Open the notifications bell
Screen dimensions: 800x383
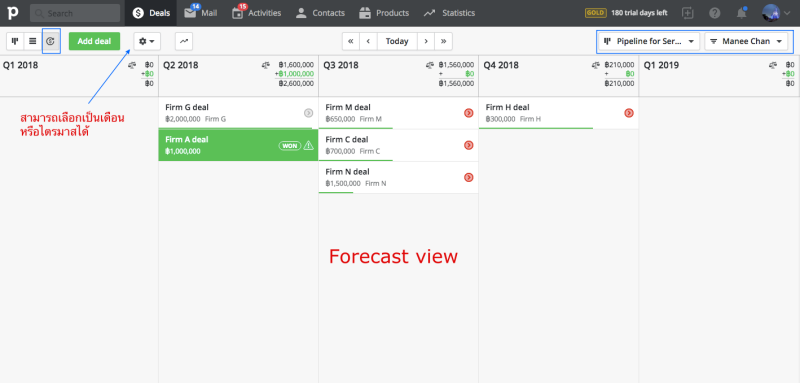pos(742,13)
